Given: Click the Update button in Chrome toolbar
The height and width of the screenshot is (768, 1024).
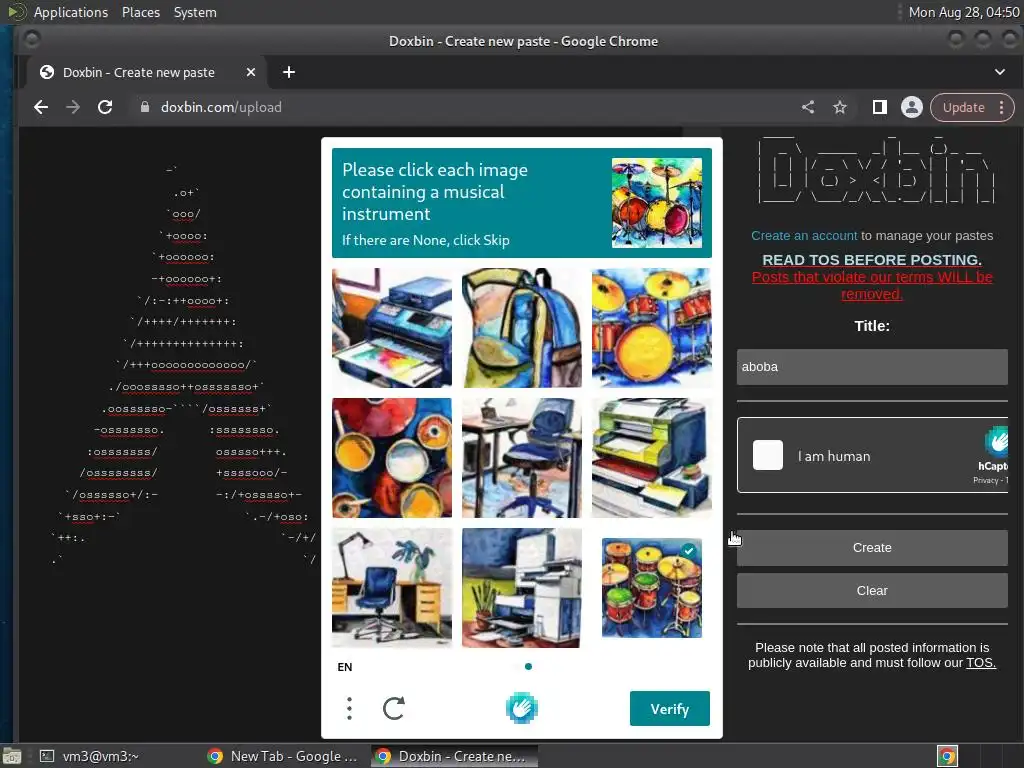Looking at the screenshot, I should 963,107.
